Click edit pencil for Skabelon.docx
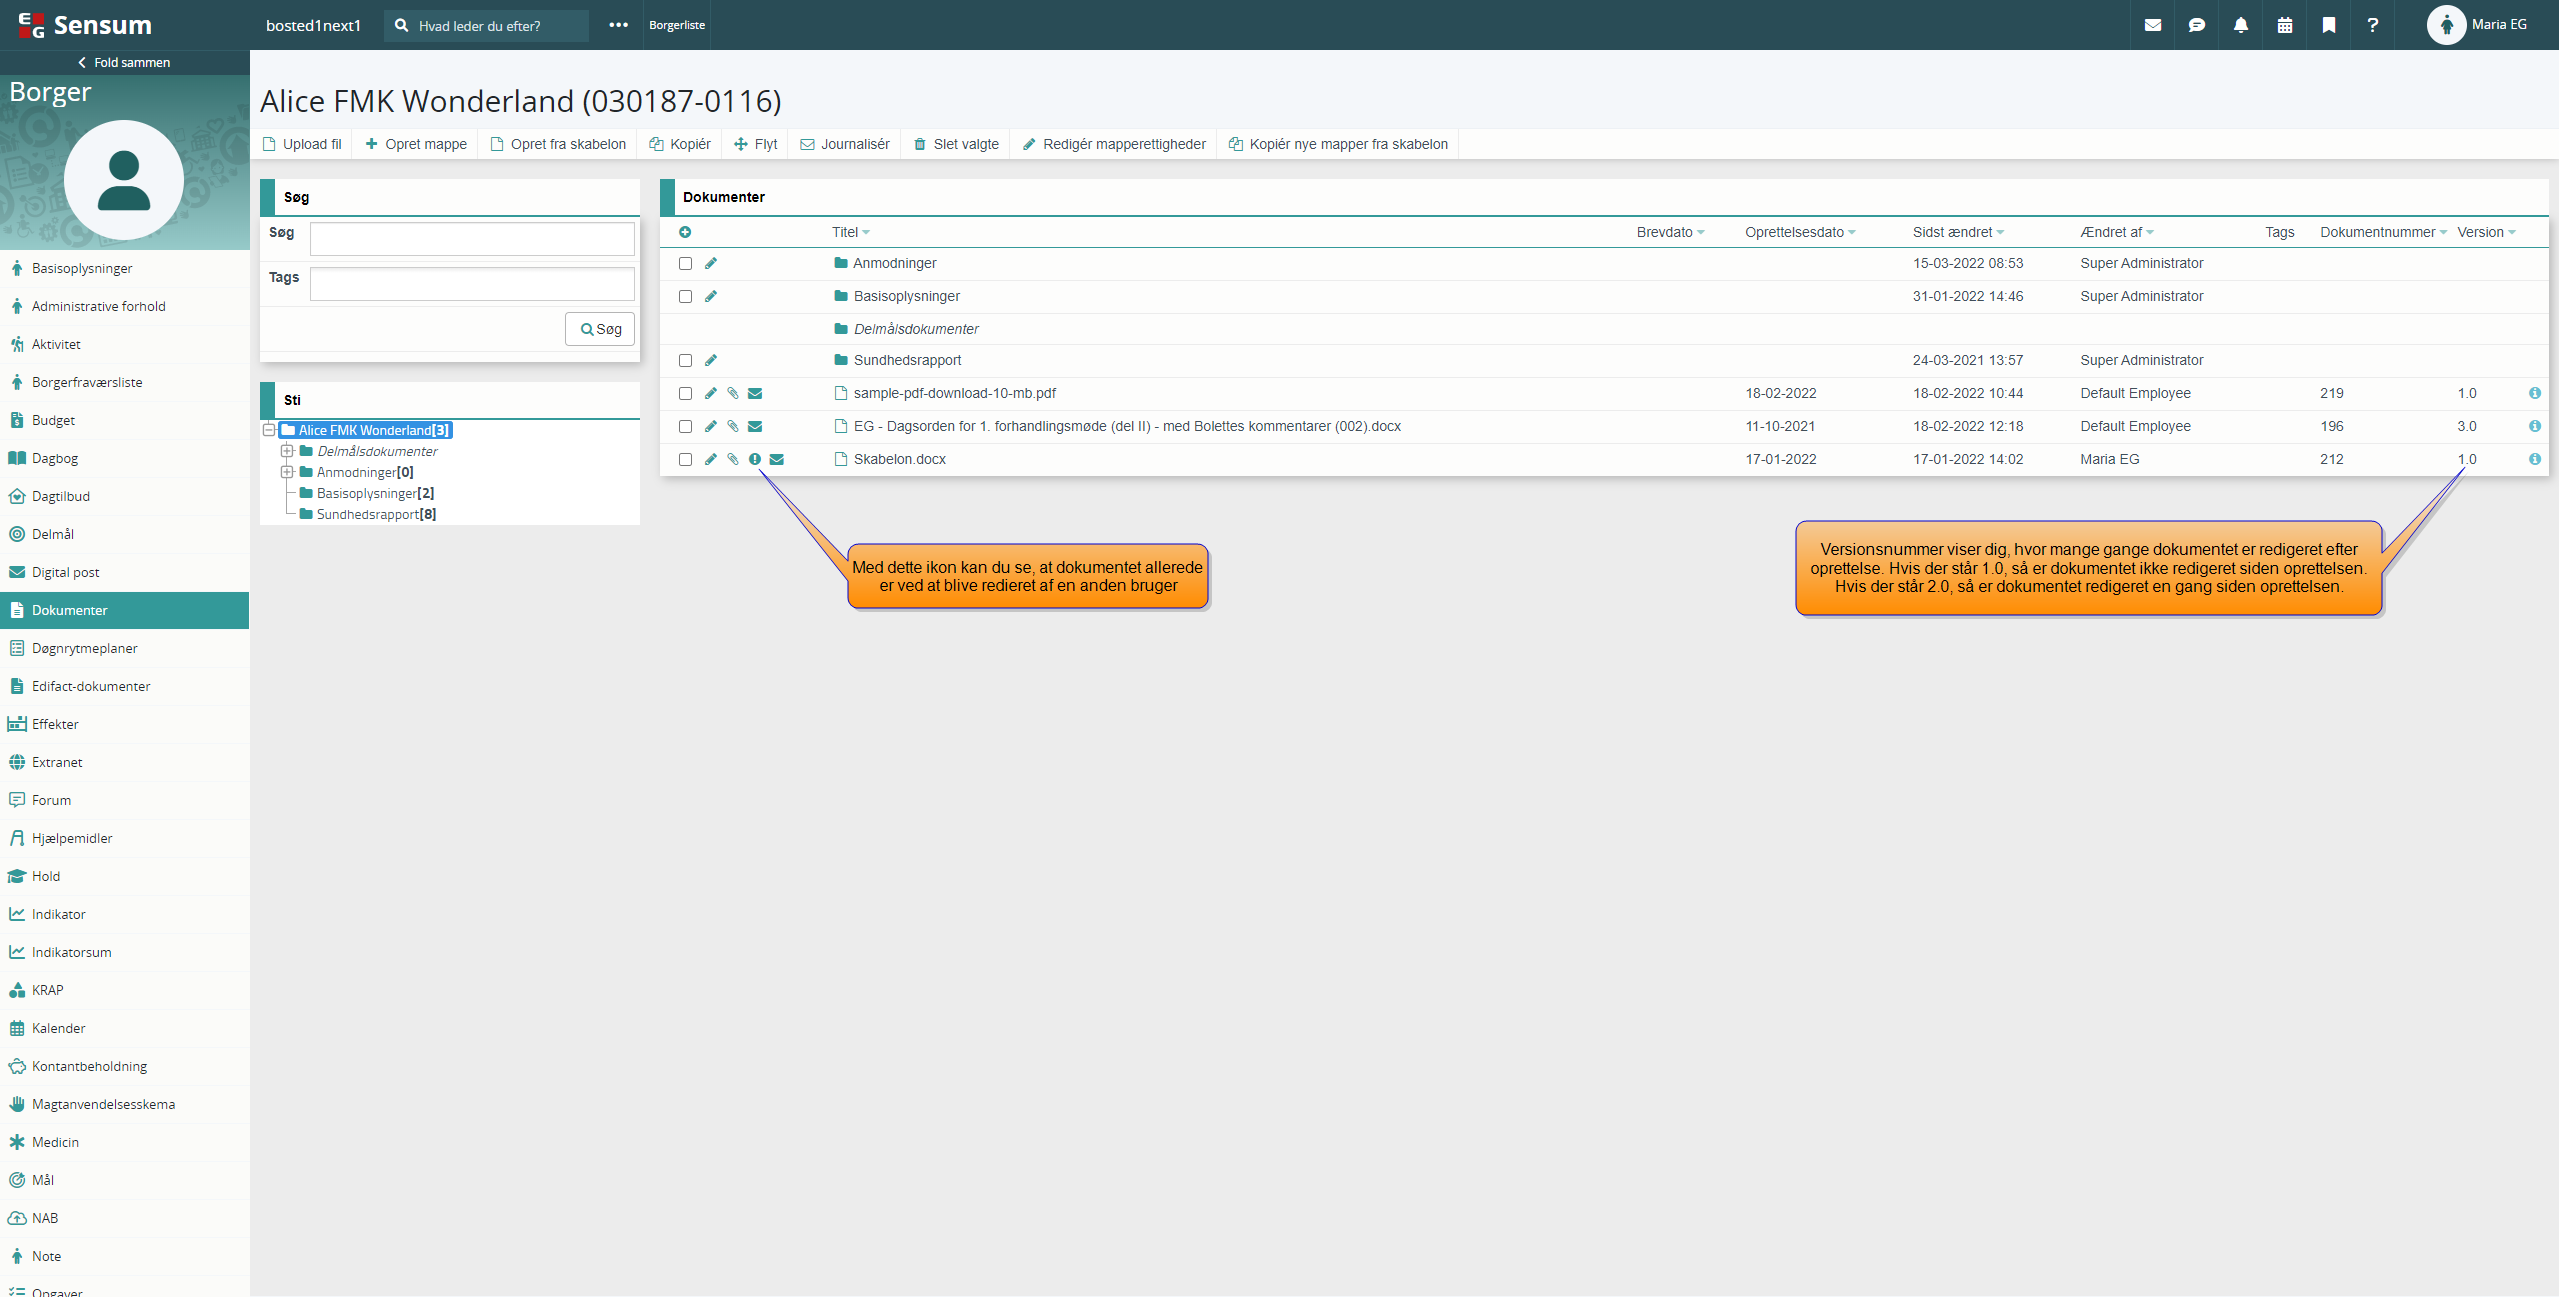 point(710,459)
